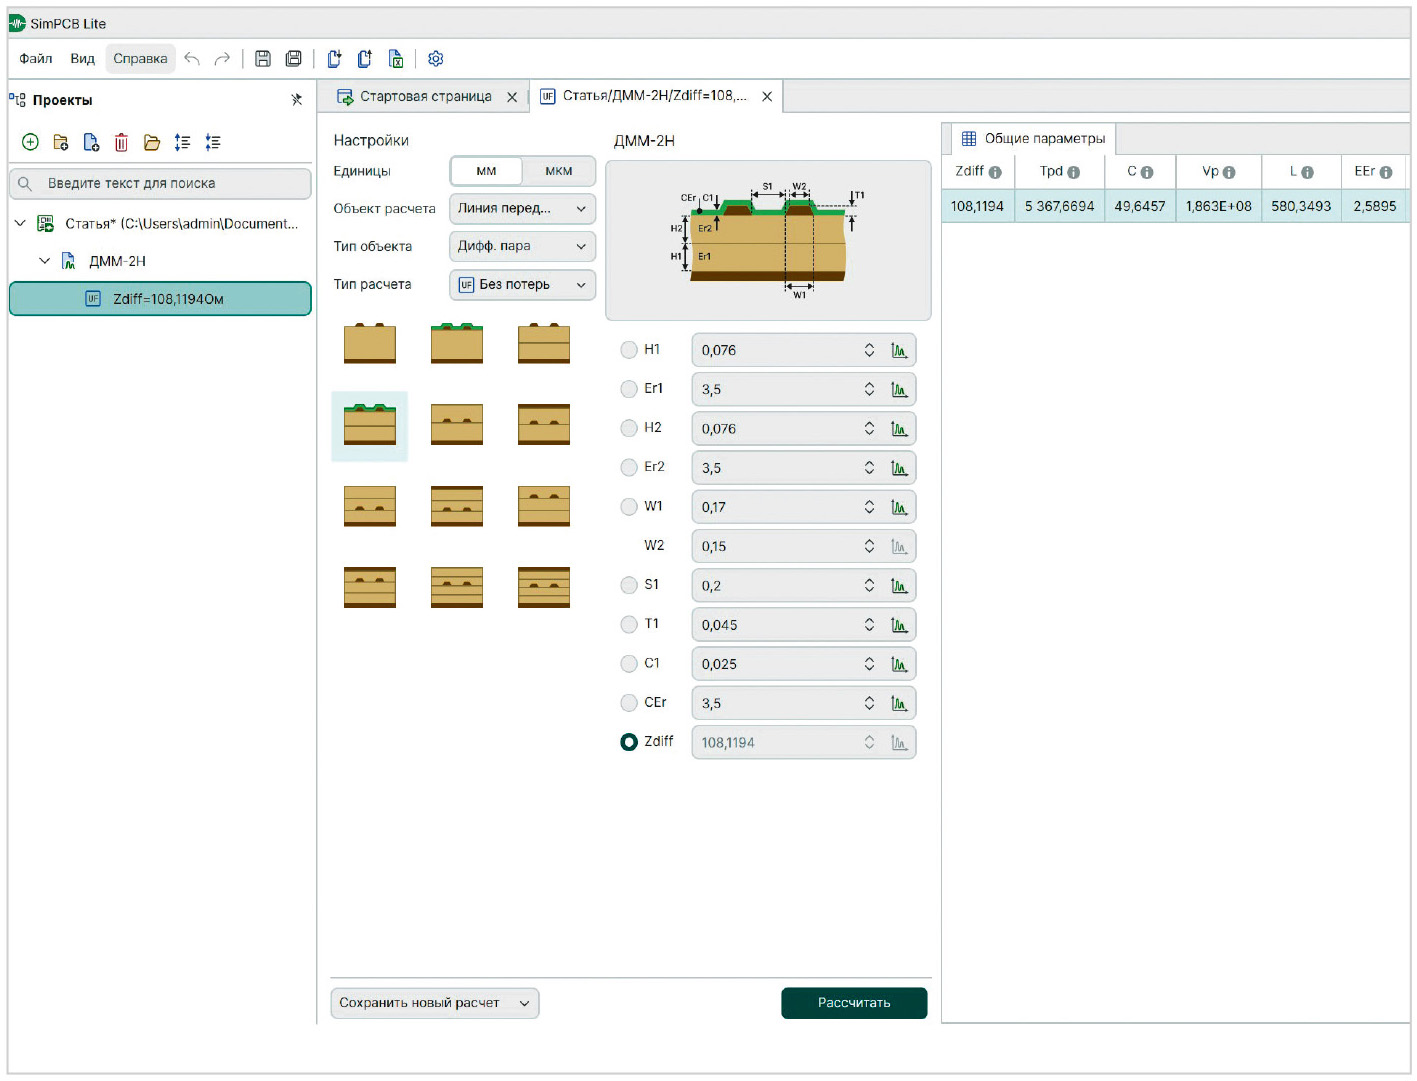Collapse the ДММ-2Н tree node
1417x1081 pixels.
tap(44, 261)
